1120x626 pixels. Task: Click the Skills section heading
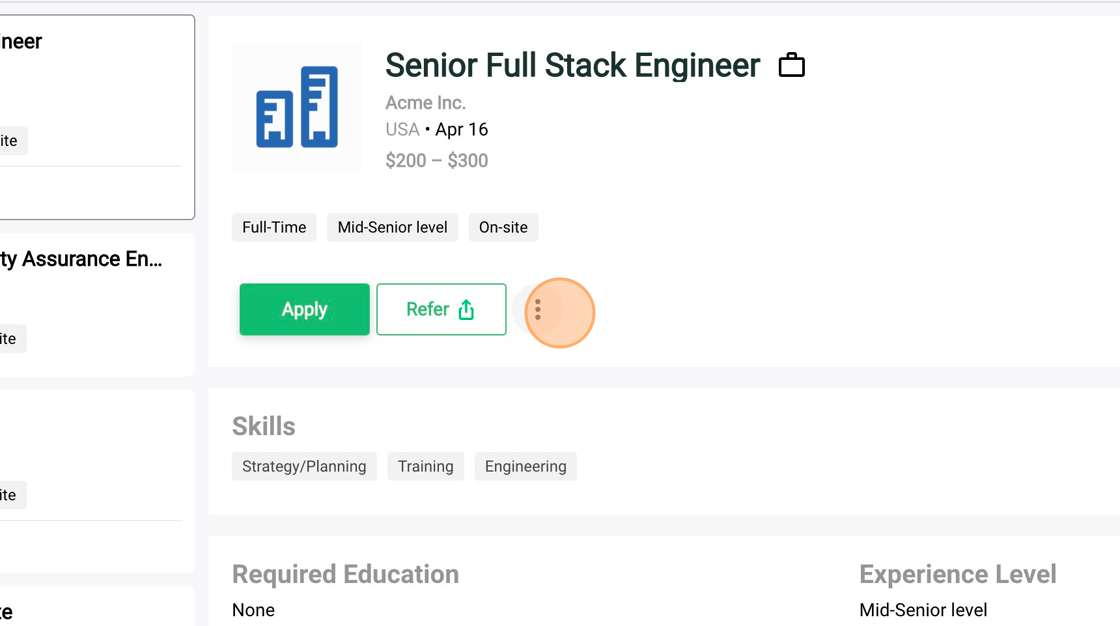pyautogui.click(x=264, y=426)
